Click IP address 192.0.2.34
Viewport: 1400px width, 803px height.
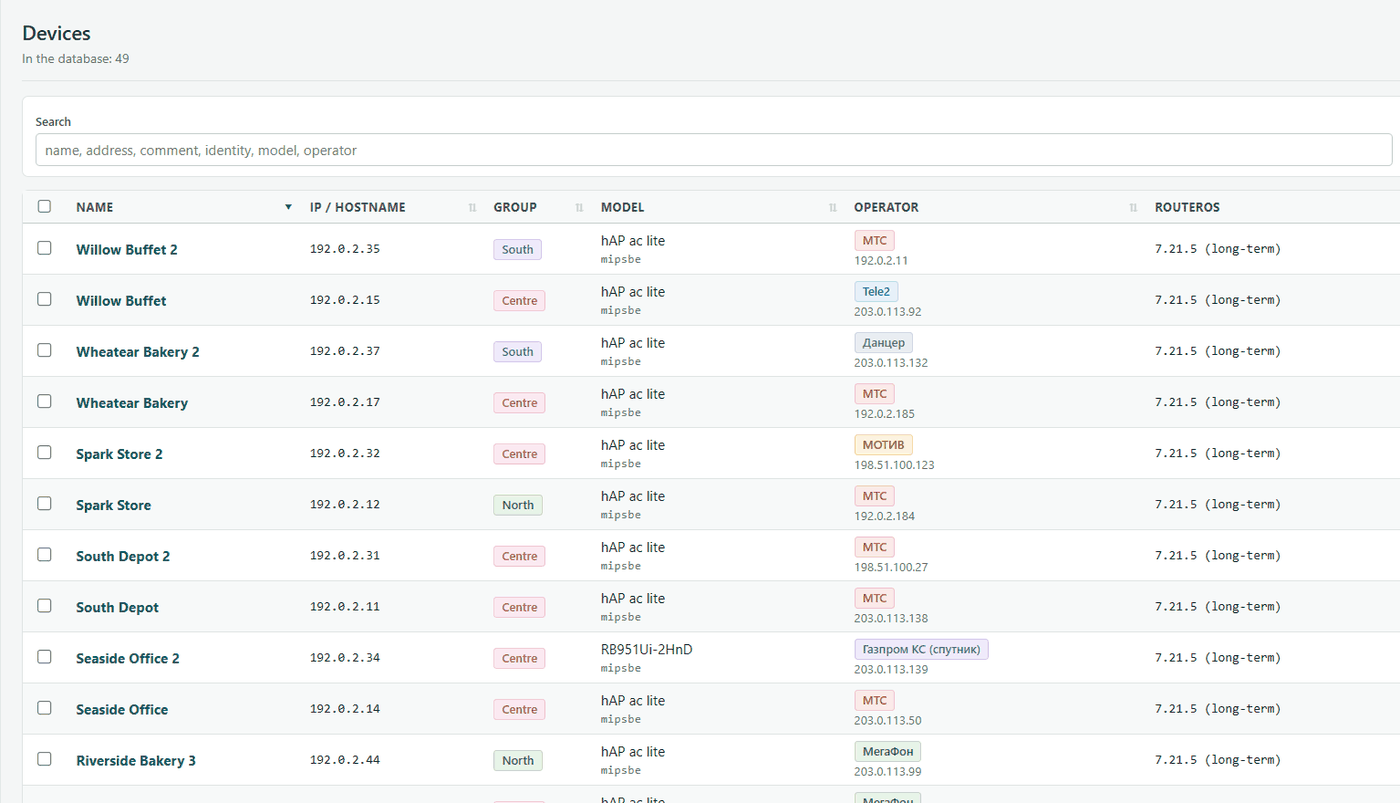(x=345, y=657)
